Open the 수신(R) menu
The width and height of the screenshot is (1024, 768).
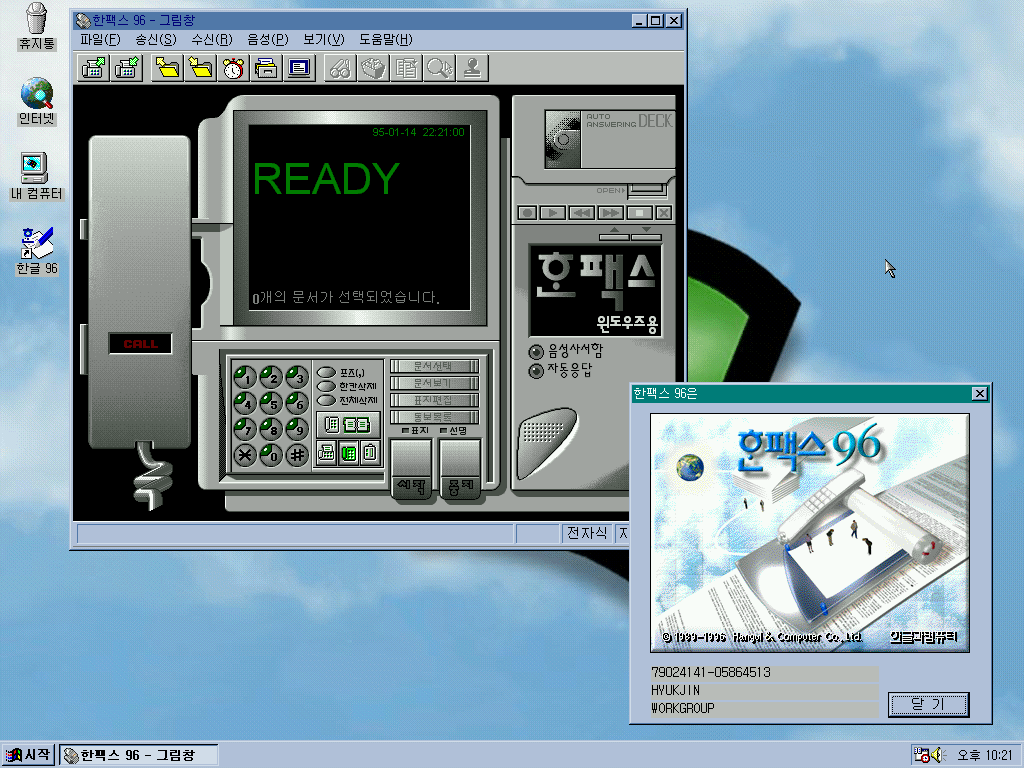[x=212, y=39]
